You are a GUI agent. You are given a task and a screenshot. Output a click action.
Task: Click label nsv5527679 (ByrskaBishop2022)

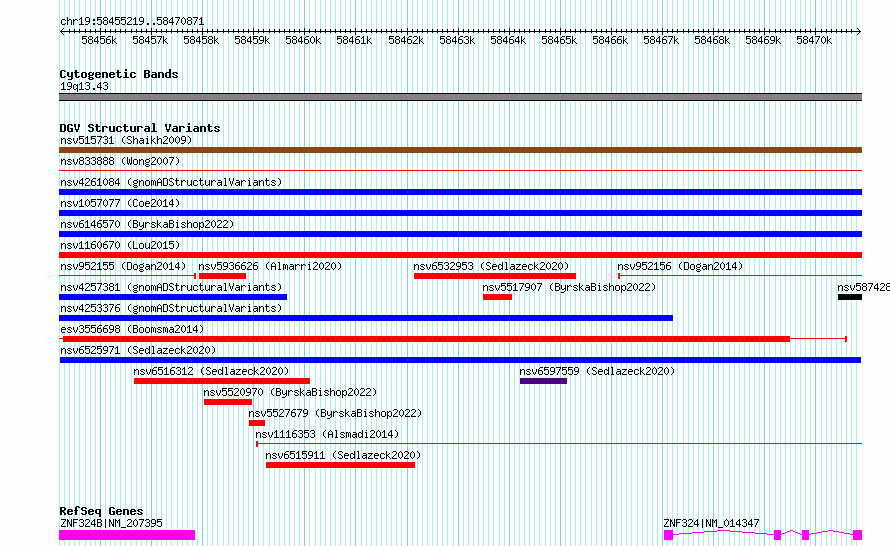pyautogui.click(x=335, y=413)
